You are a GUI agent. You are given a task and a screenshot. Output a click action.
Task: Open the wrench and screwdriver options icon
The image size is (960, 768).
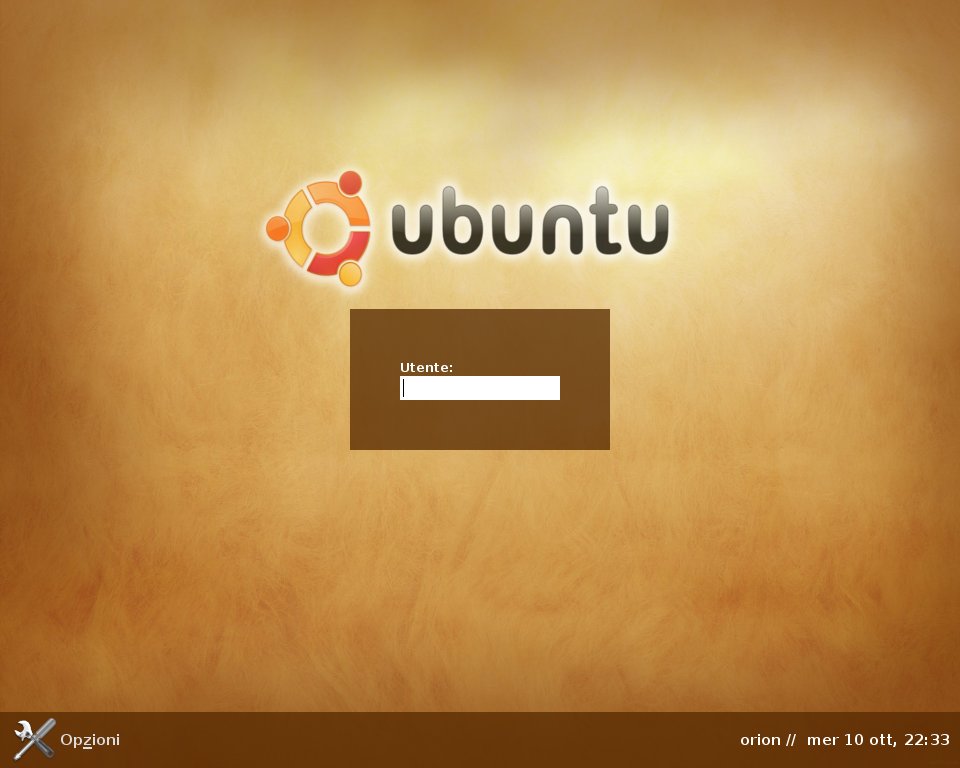click(x=34, y=739)
